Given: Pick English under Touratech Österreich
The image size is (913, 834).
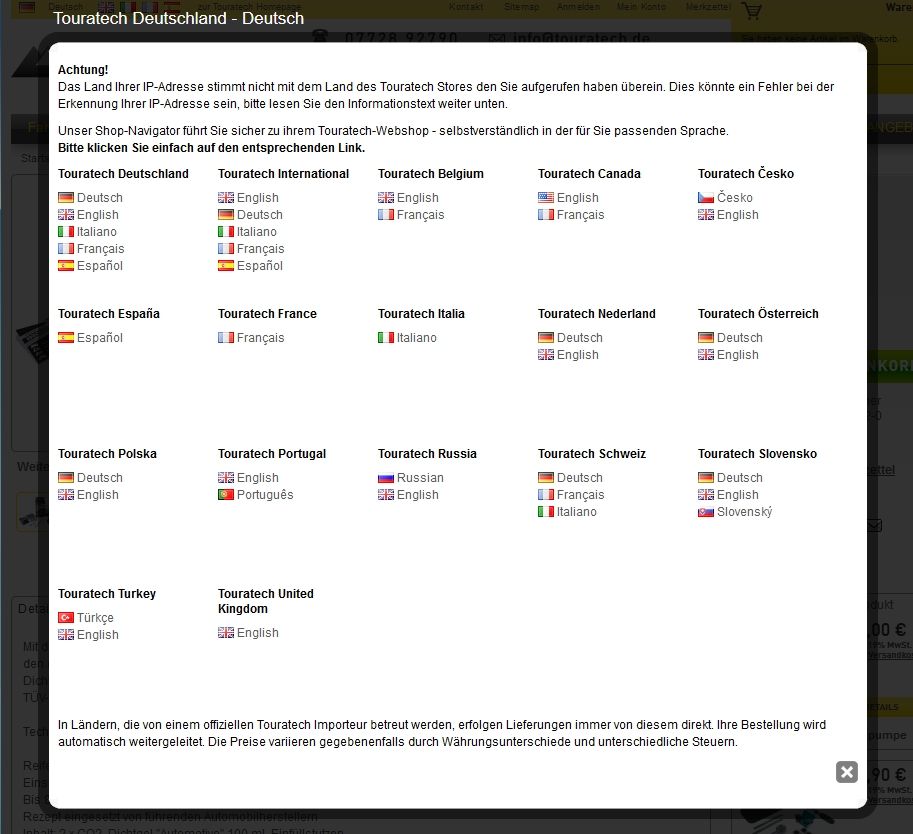Looking at the screenshot, I should (738, 355).
